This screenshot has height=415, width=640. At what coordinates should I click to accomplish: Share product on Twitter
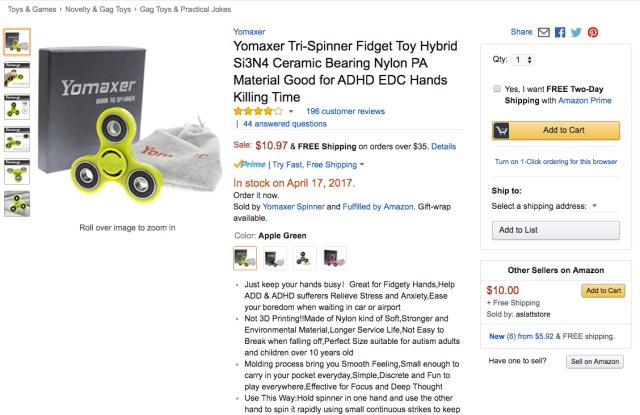576,32
